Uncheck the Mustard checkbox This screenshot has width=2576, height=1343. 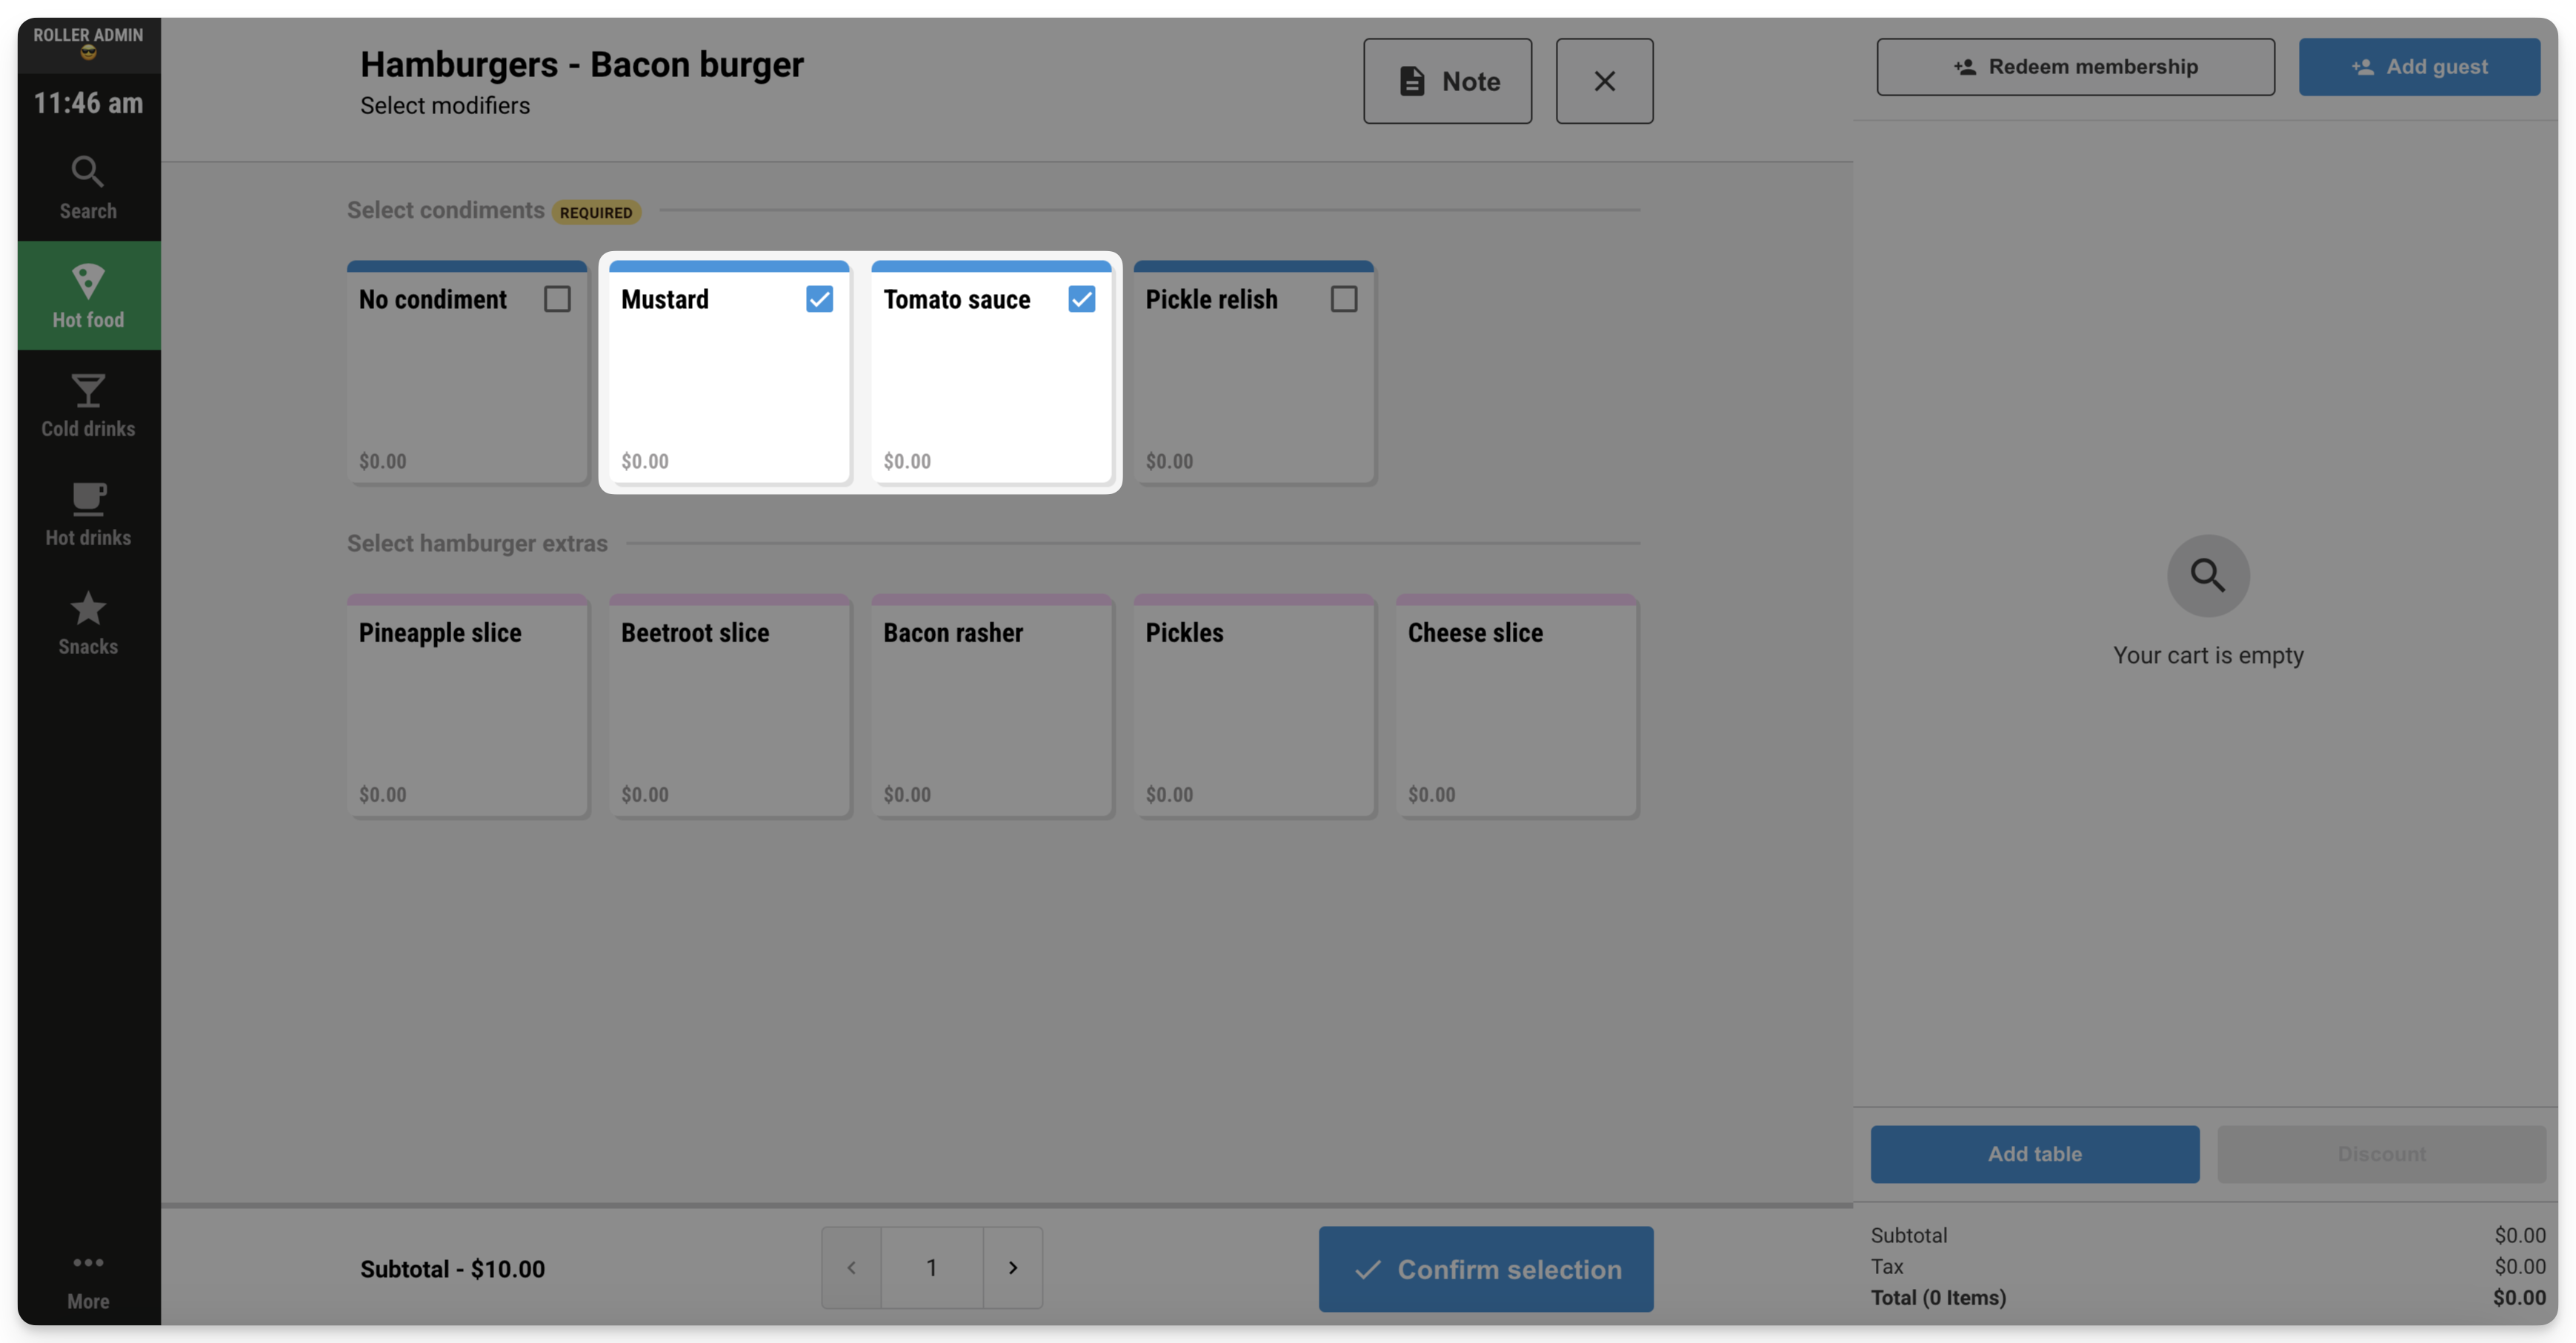coord(819,299)
